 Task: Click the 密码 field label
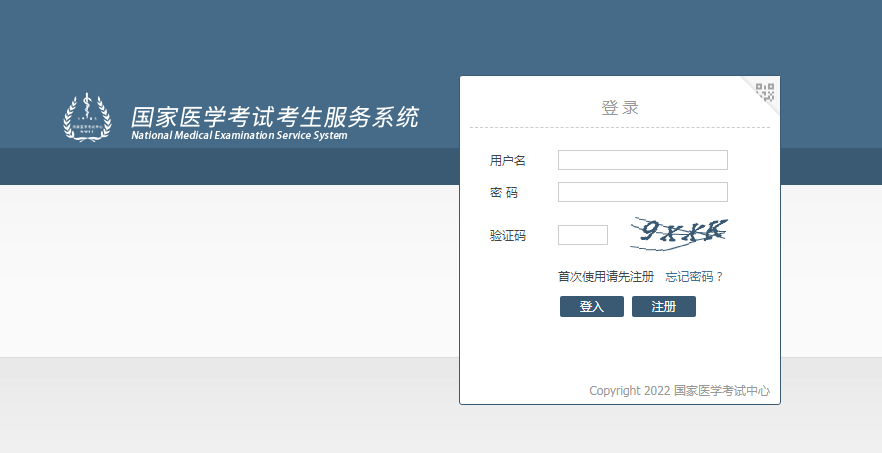click(x=504, y=193)
